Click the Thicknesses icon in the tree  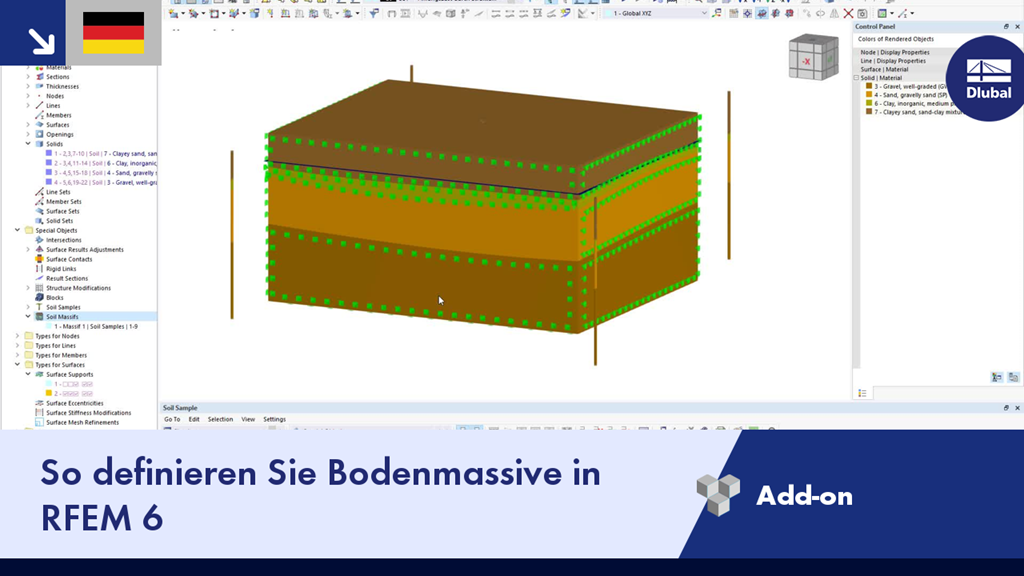pyautogui.click(x=39, y=86)
